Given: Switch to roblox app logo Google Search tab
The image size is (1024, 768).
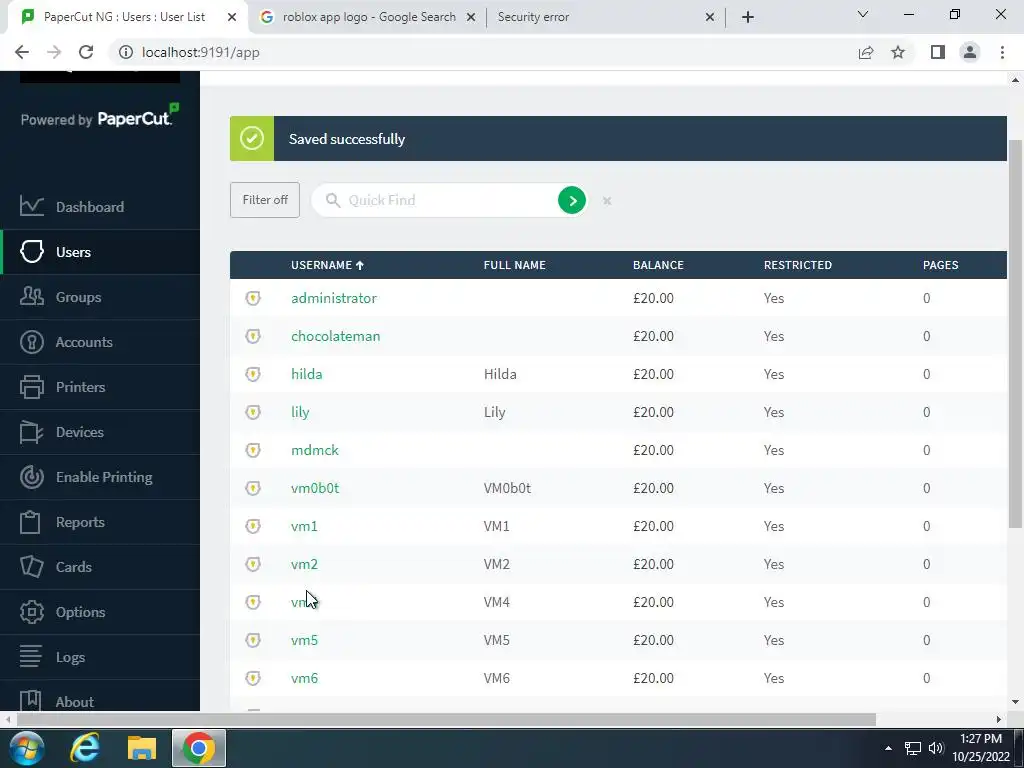Looking at the screenshot, I should tap(369, 17).
